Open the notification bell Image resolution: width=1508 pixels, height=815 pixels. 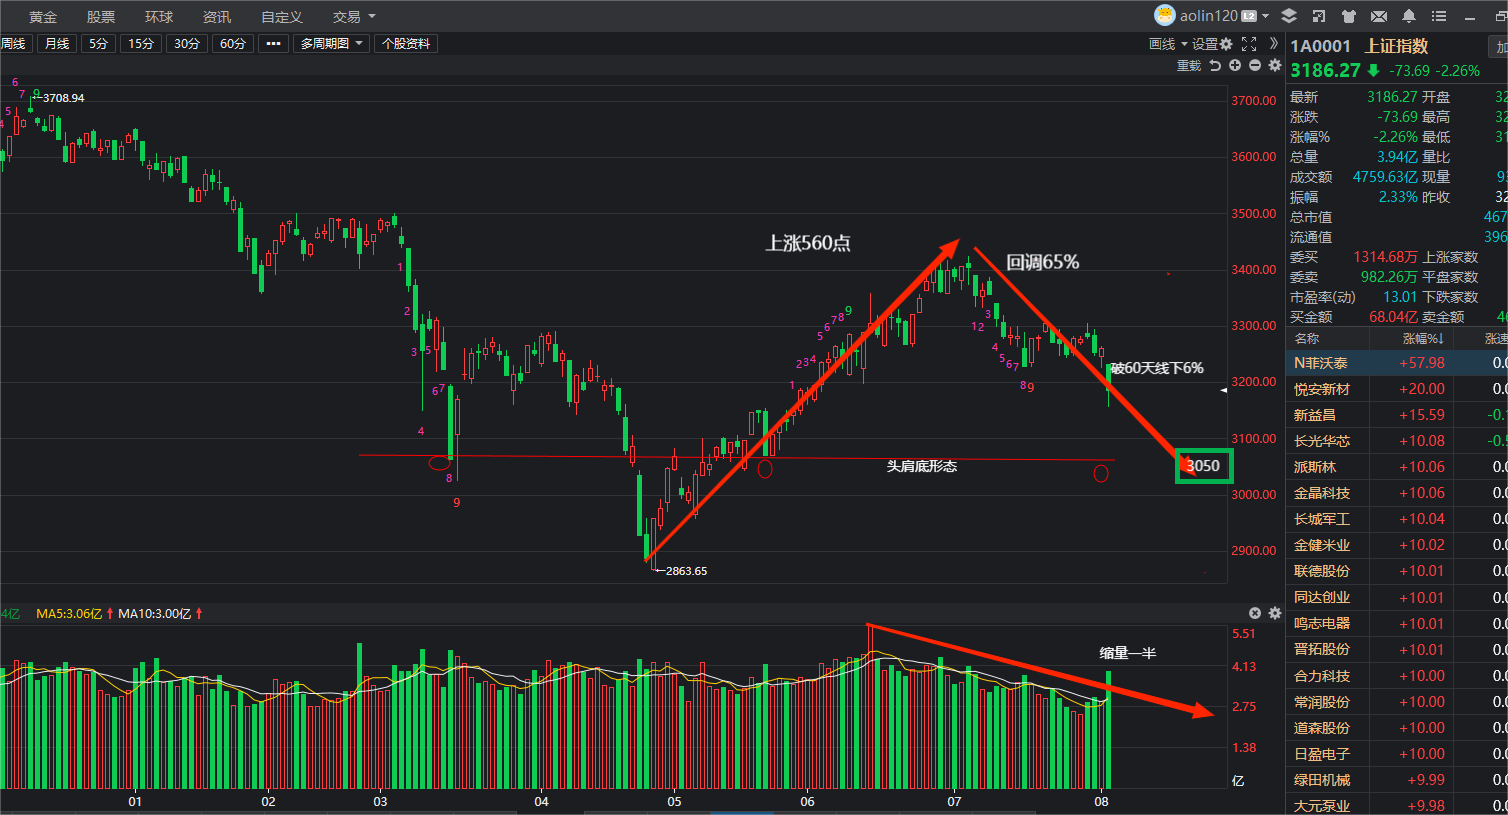click(x=1409, y=16)
